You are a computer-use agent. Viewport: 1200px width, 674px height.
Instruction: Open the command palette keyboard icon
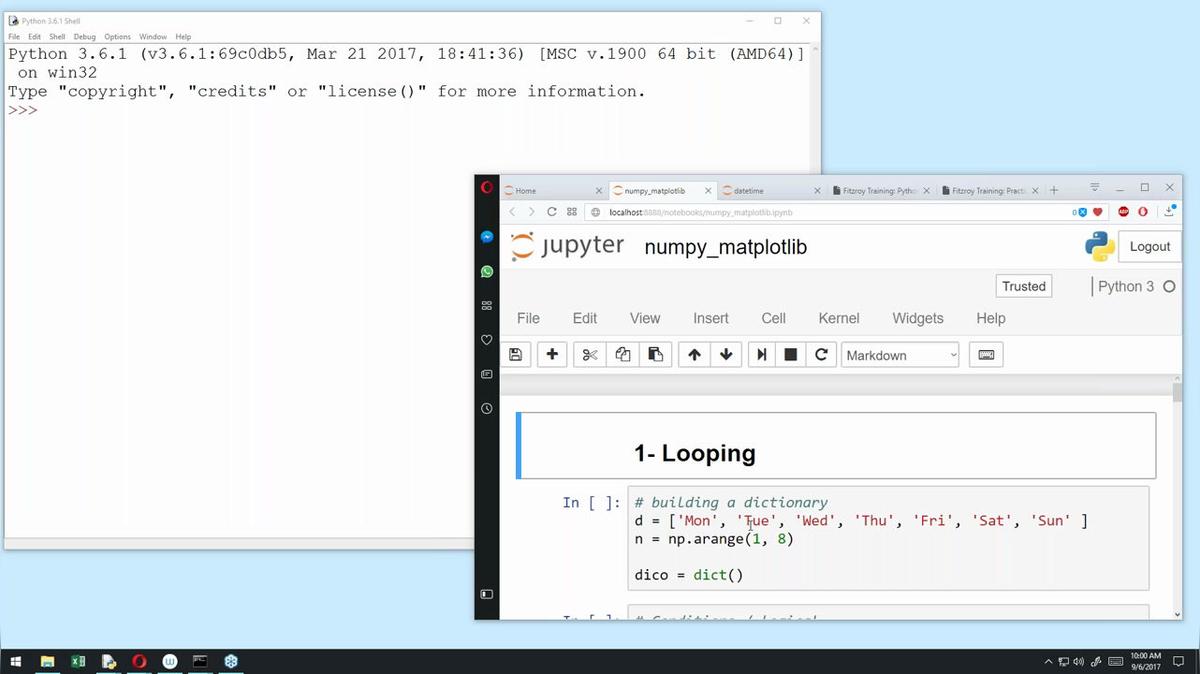(x=986, y=355)
